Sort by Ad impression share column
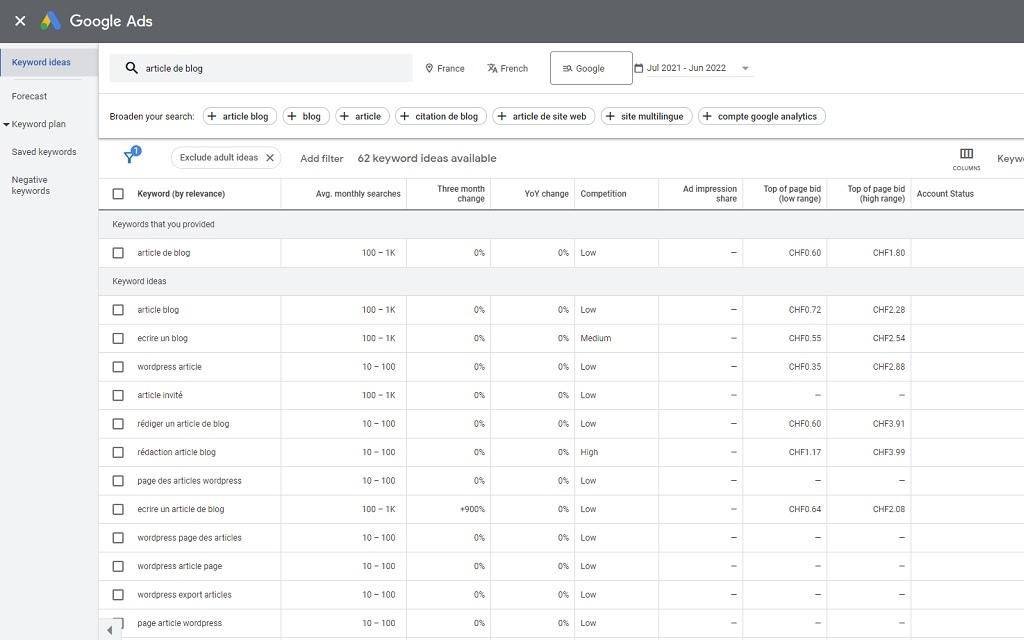1024x640 pixels. pos(710,193)
